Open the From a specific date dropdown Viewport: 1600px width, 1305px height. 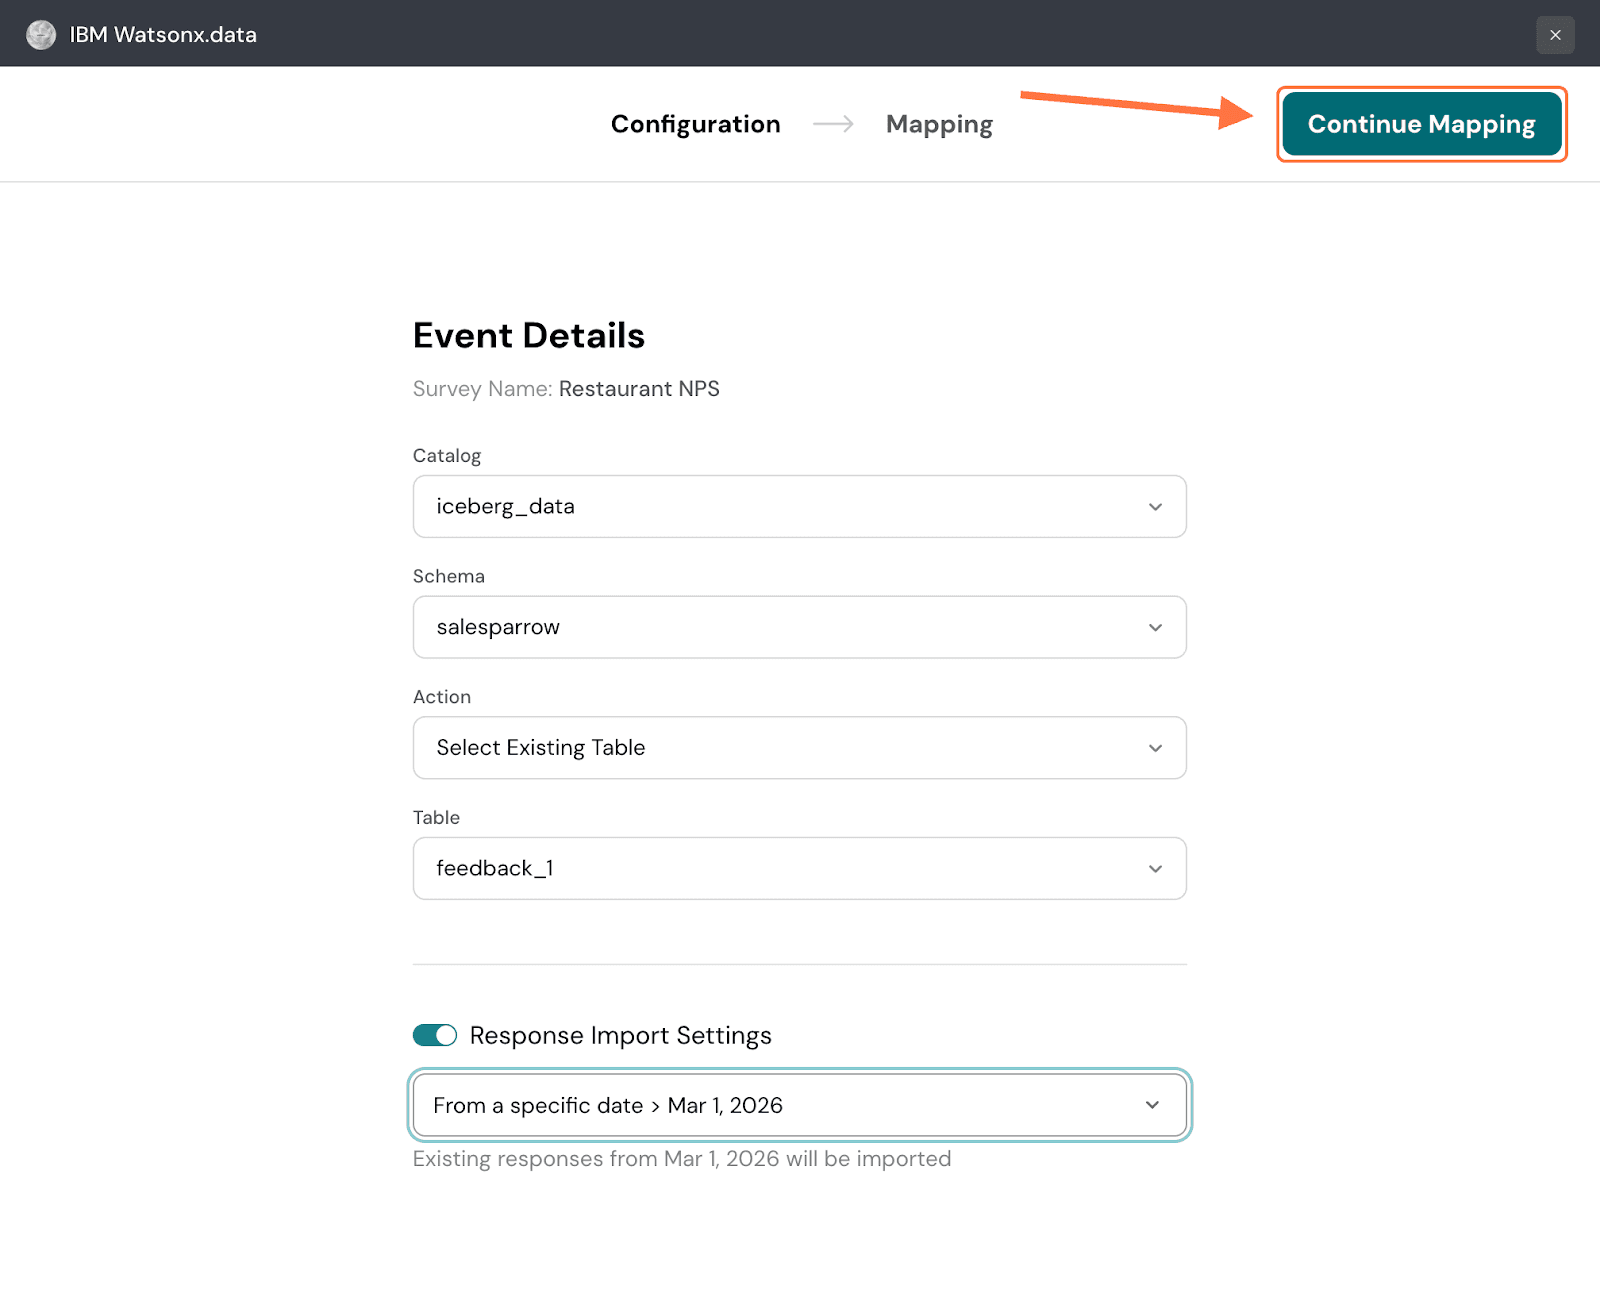(x=780, y=1106)
